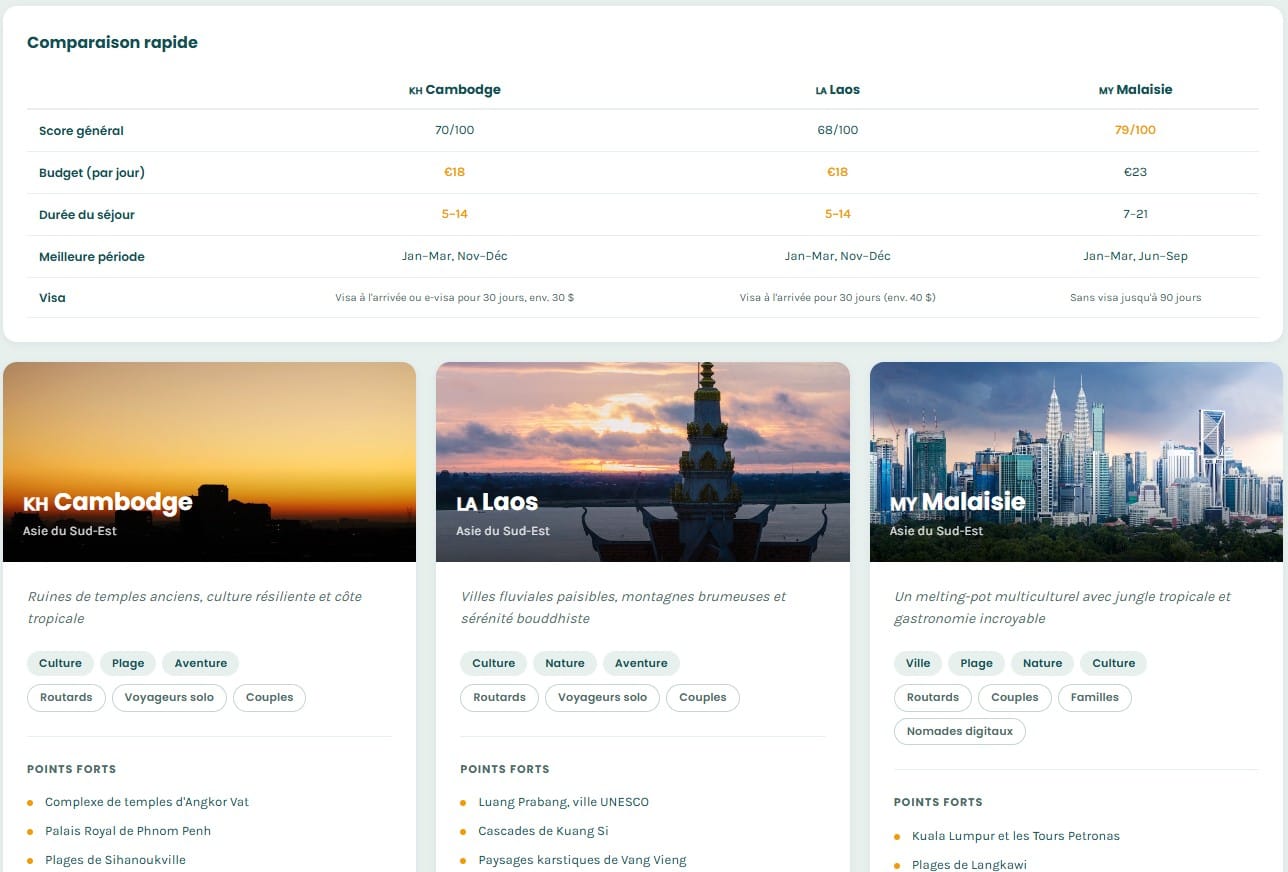
Task: Select the Couples tag in Laos card
Action: coord(702,697)
